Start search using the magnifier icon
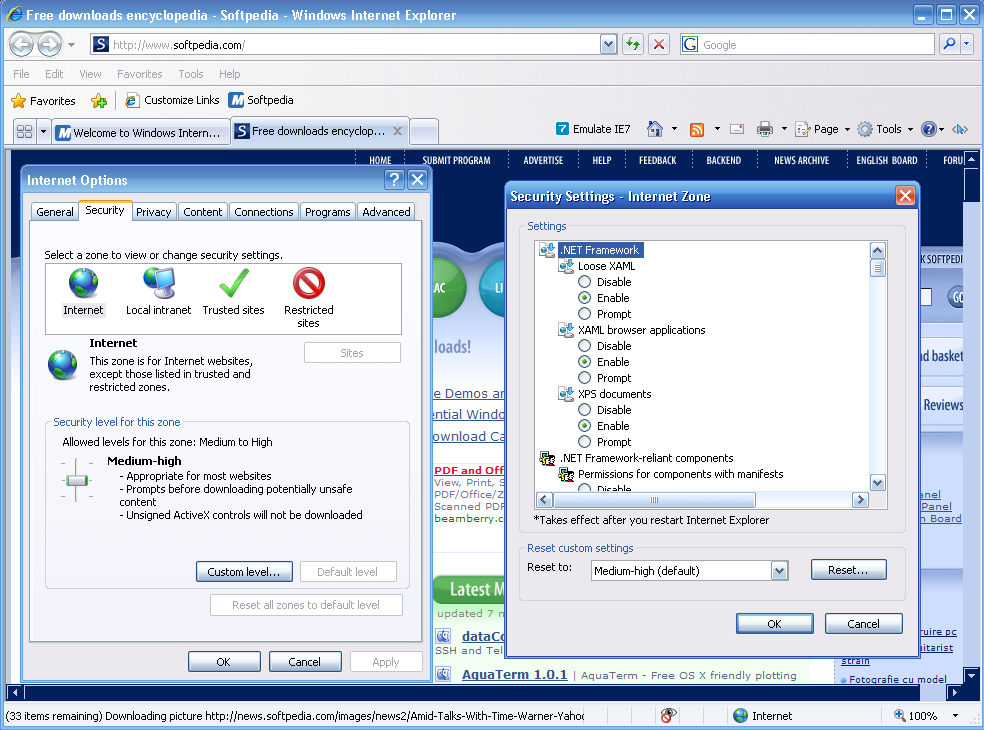This screenshot has width=984, height=730. pos(949,44)
